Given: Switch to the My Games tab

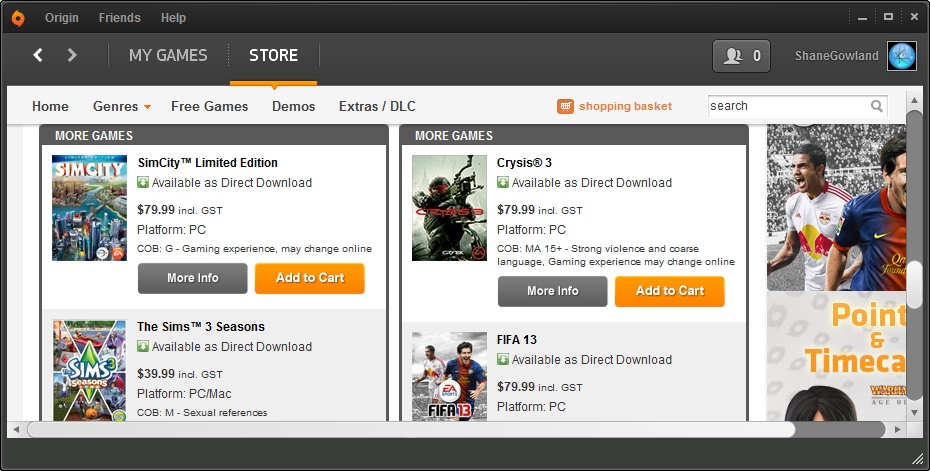Looking at the screenshot, I should [168, 55].
